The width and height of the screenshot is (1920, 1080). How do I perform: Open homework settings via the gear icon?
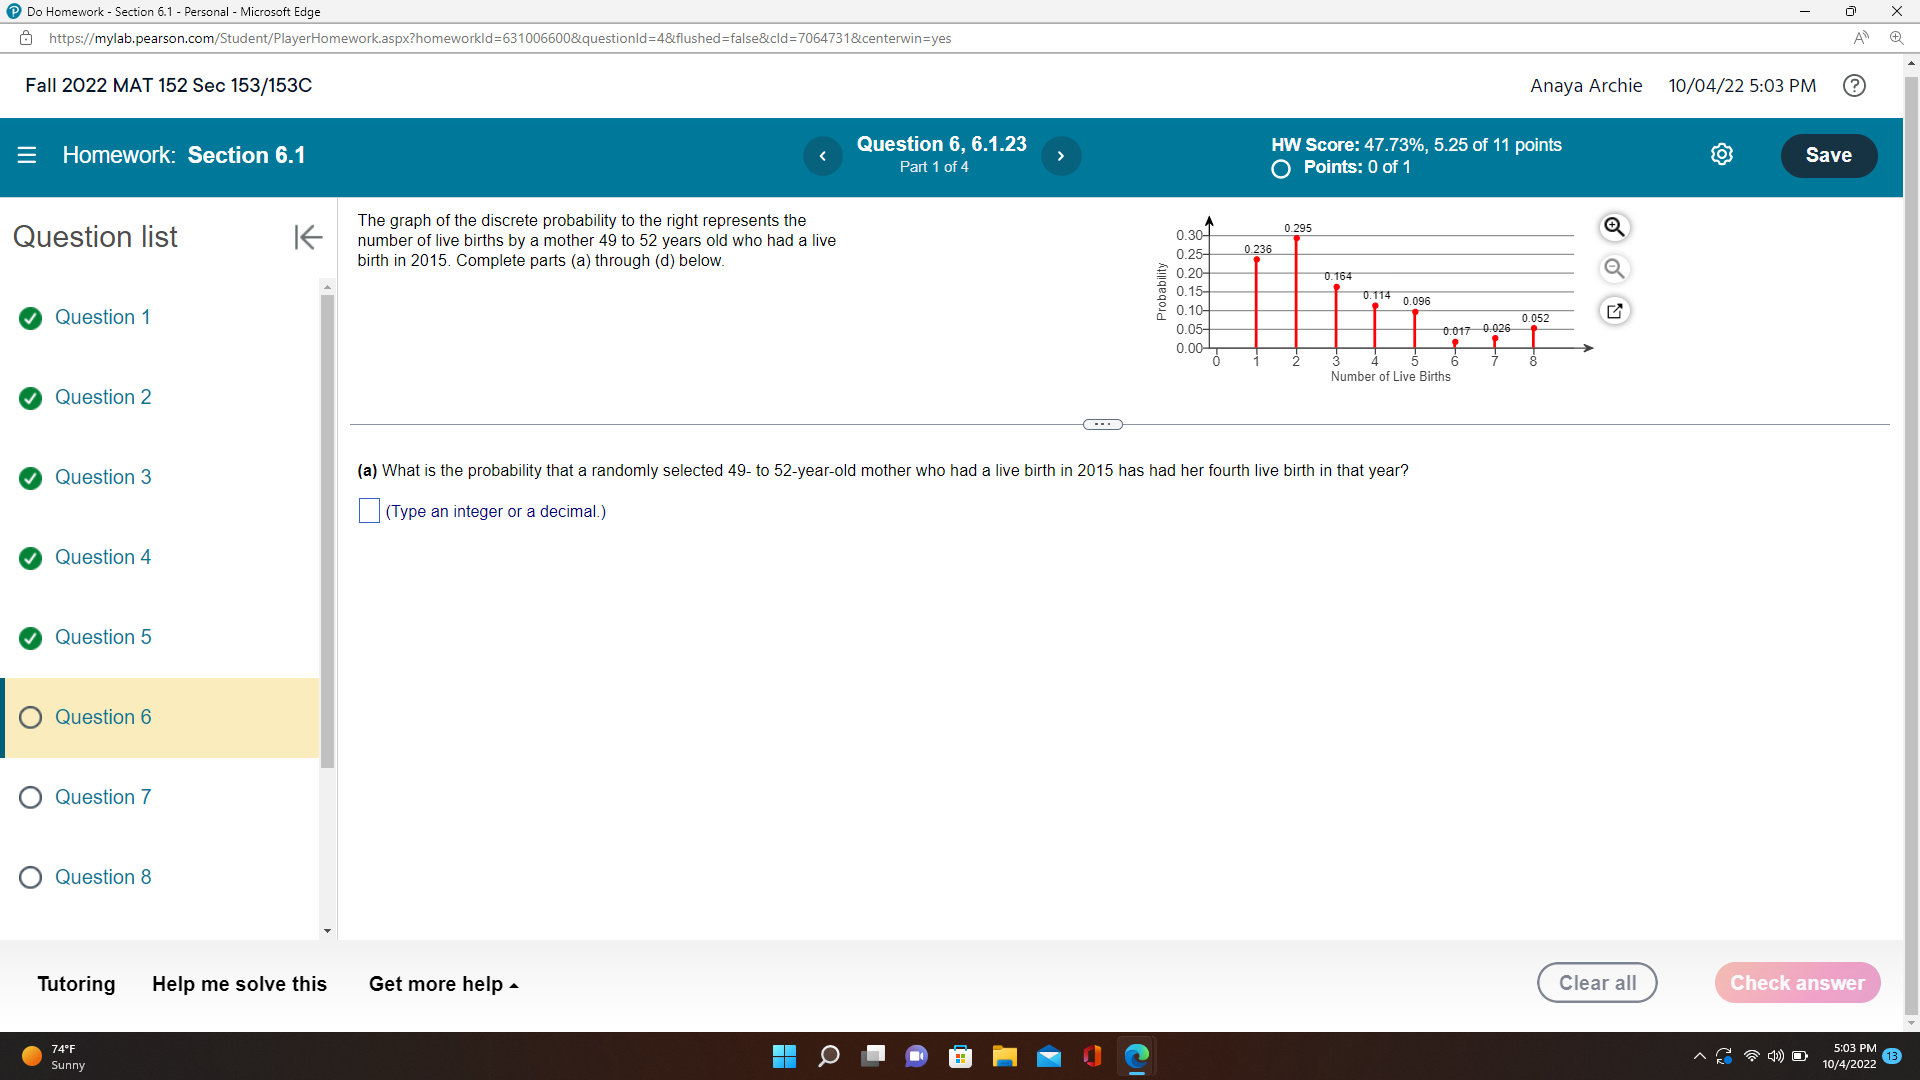(x=1722, y=154)
